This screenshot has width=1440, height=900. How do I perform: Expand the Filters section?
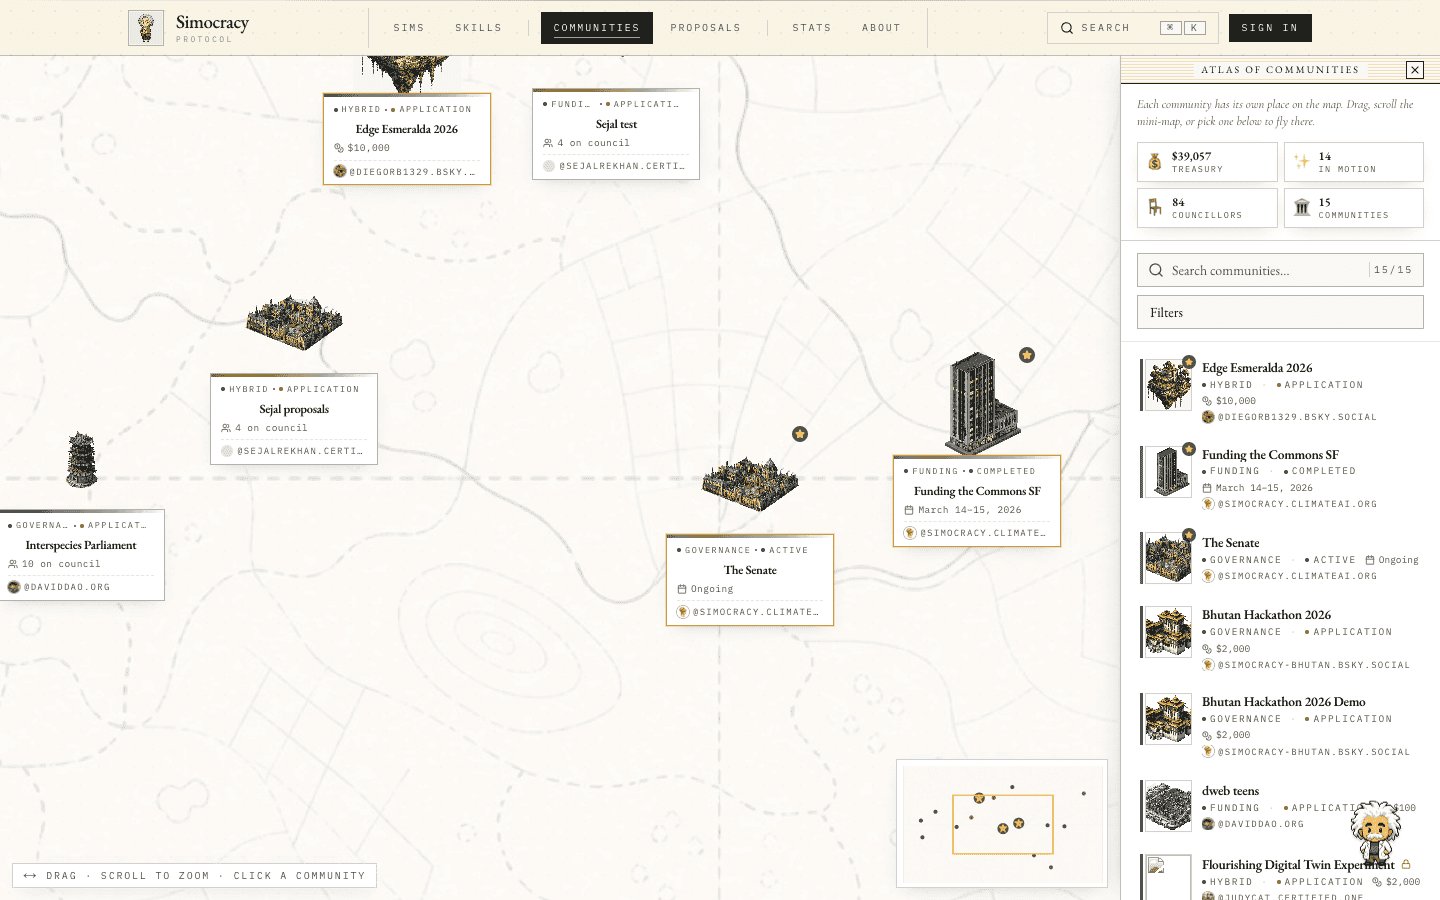pos(1280,312)
